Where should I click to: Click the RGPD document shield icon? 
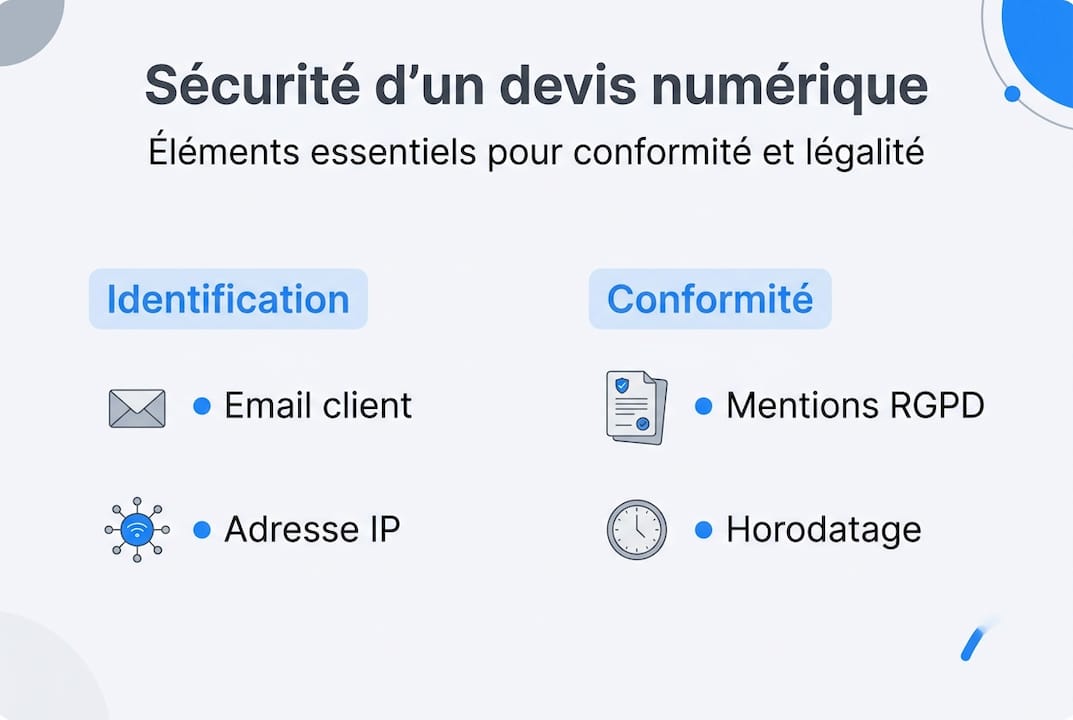point(636,407)
